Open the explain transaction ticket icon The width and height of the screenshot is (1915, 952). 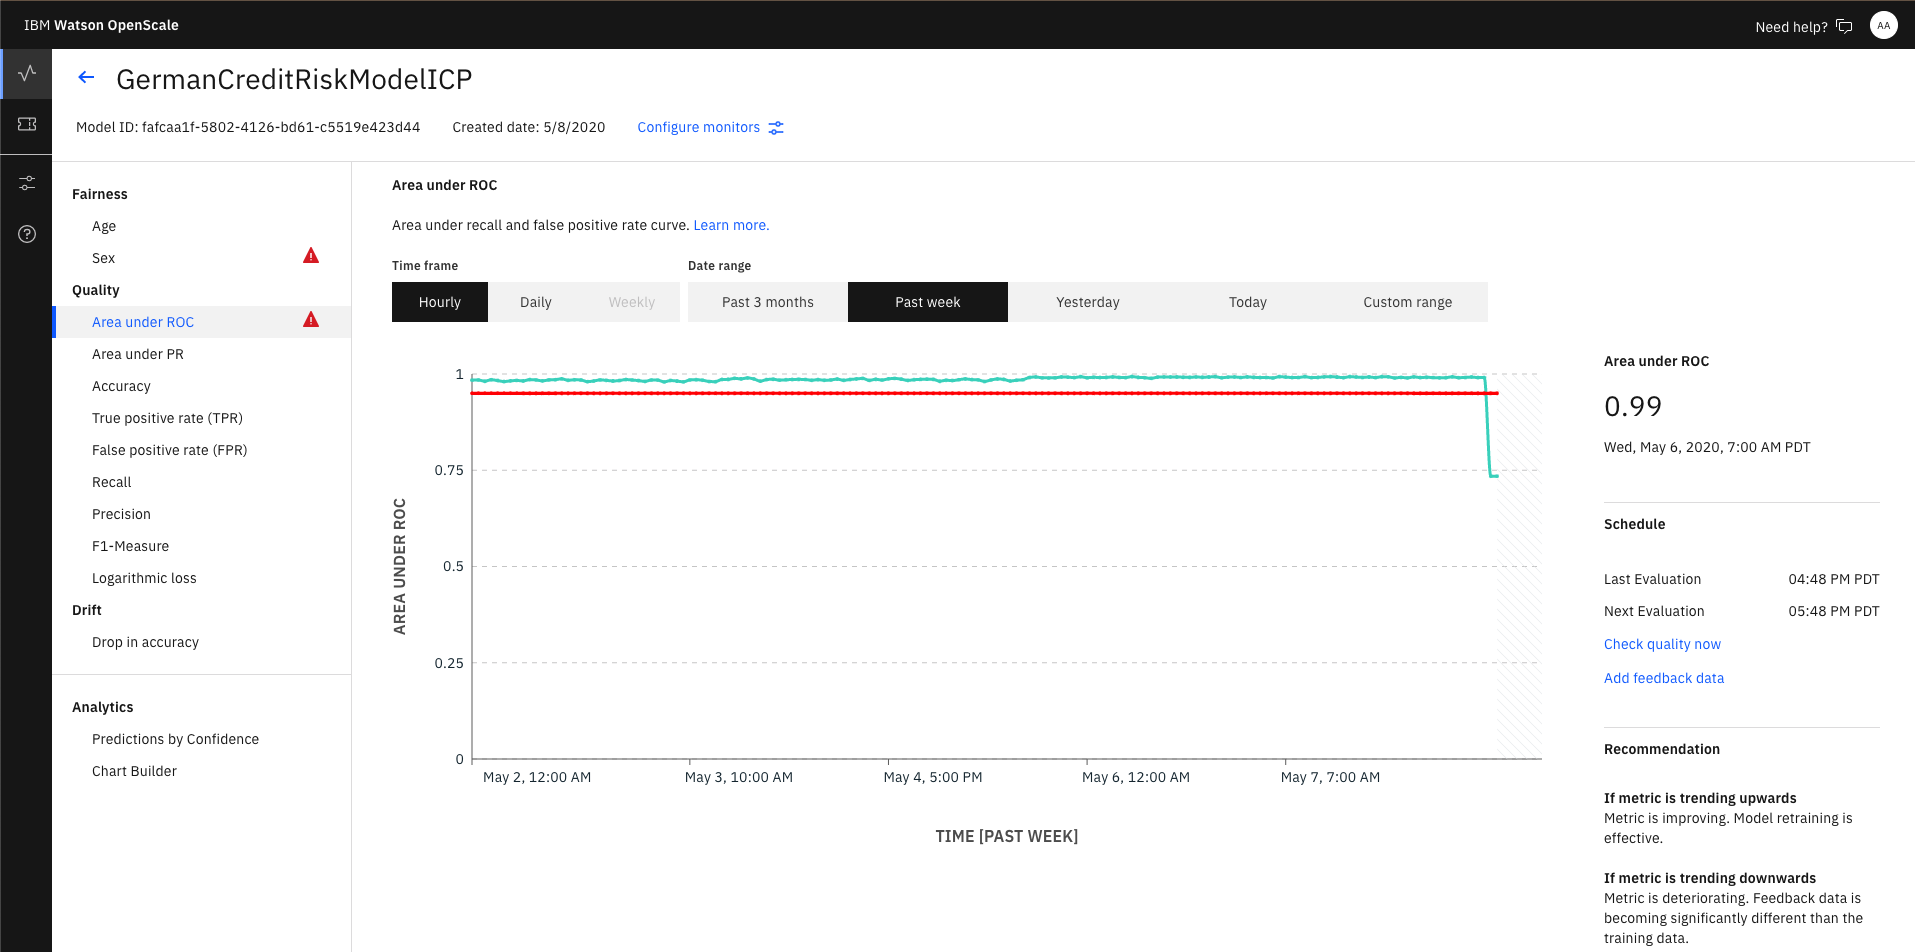(x=27, y=124)
